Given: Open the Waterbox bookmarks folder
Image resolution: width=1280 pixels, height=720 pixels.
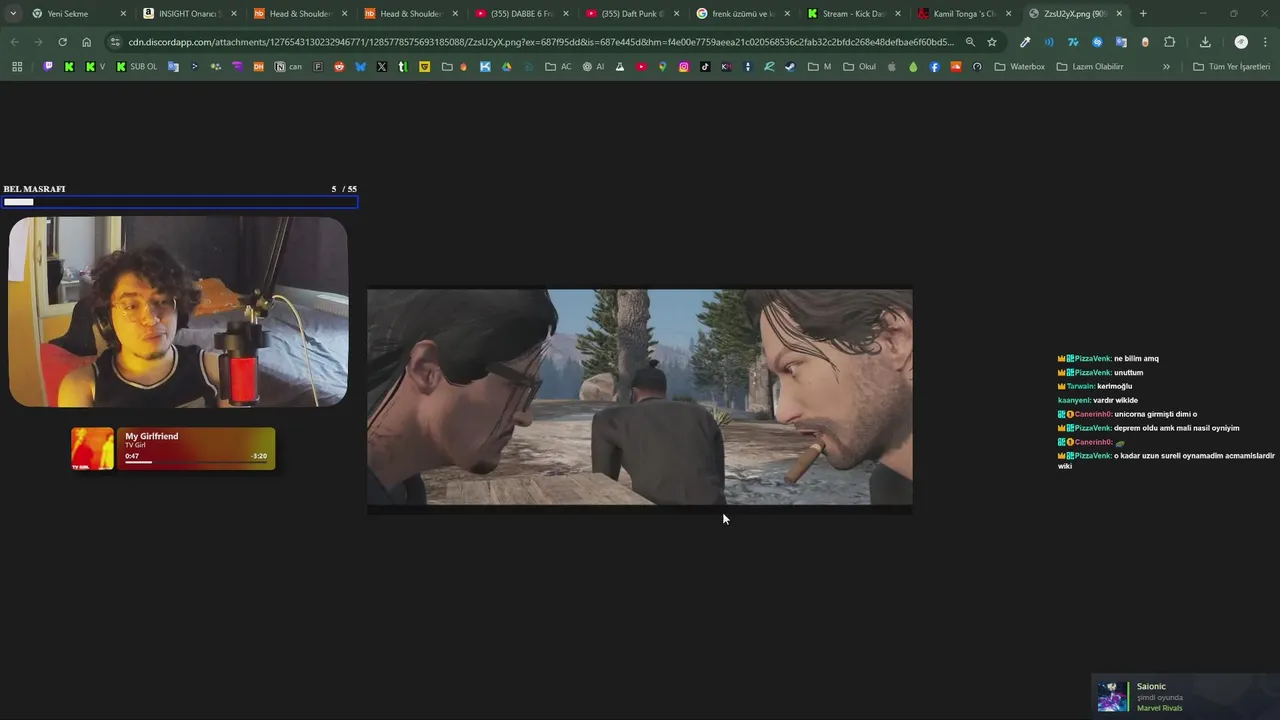Looking at the screenshot, I should pos(1020,67).
